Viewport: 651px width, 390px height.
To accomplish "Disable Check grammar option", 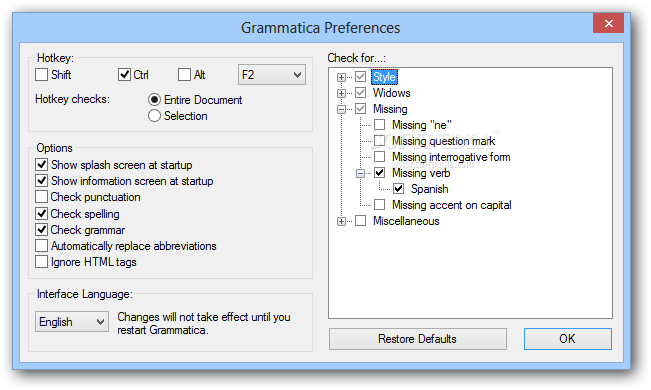I will click(42, 230).
